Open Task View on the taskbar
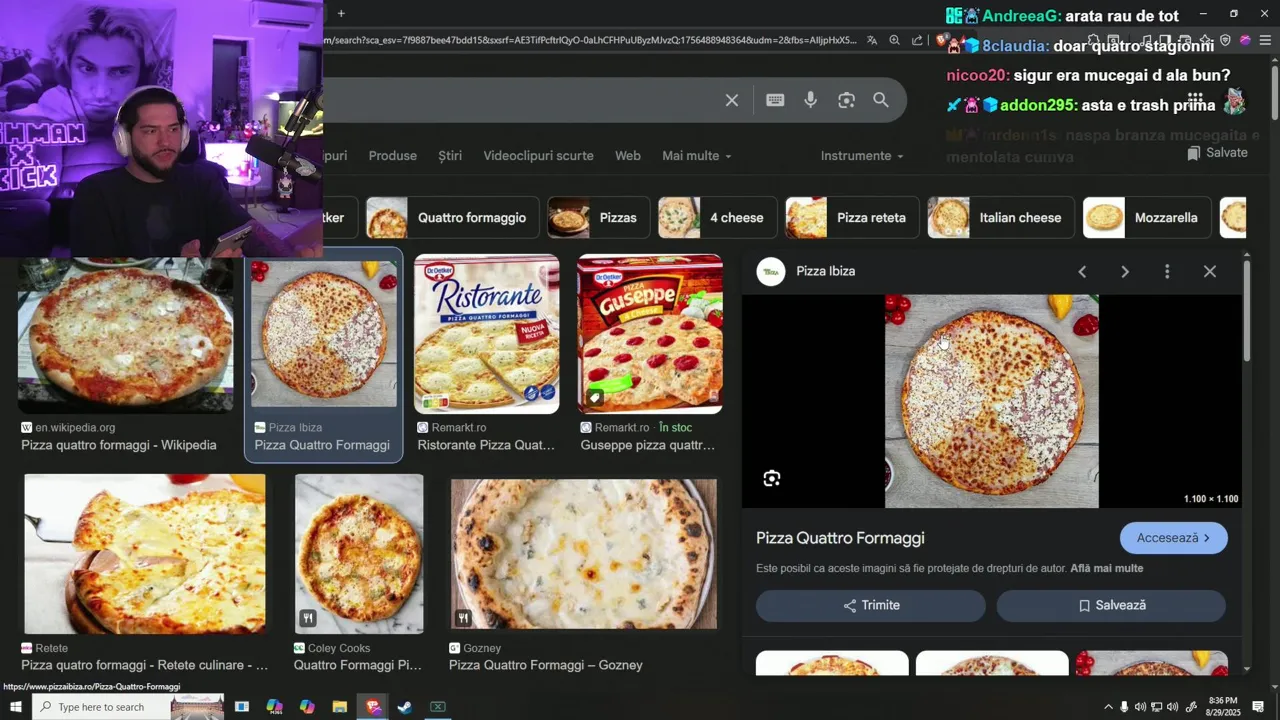Image resolution: width=1280 pixels, height=720 pixels. [x=241, y=707]
